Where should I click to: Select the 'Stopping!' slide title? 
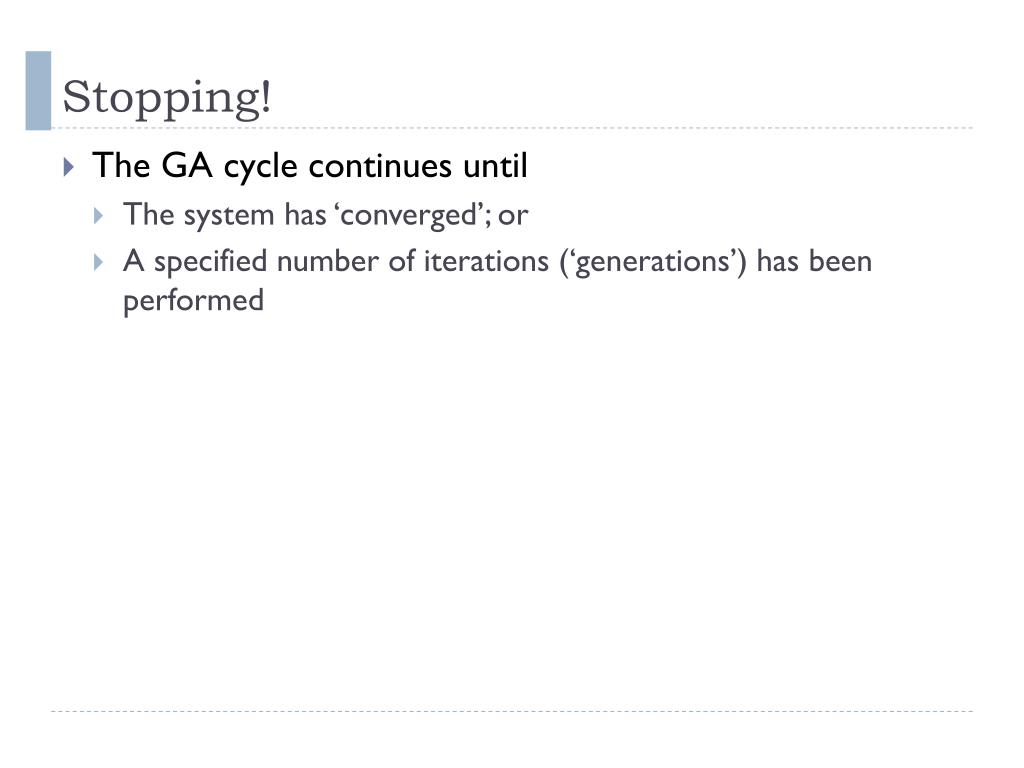[x=167, y=98]
